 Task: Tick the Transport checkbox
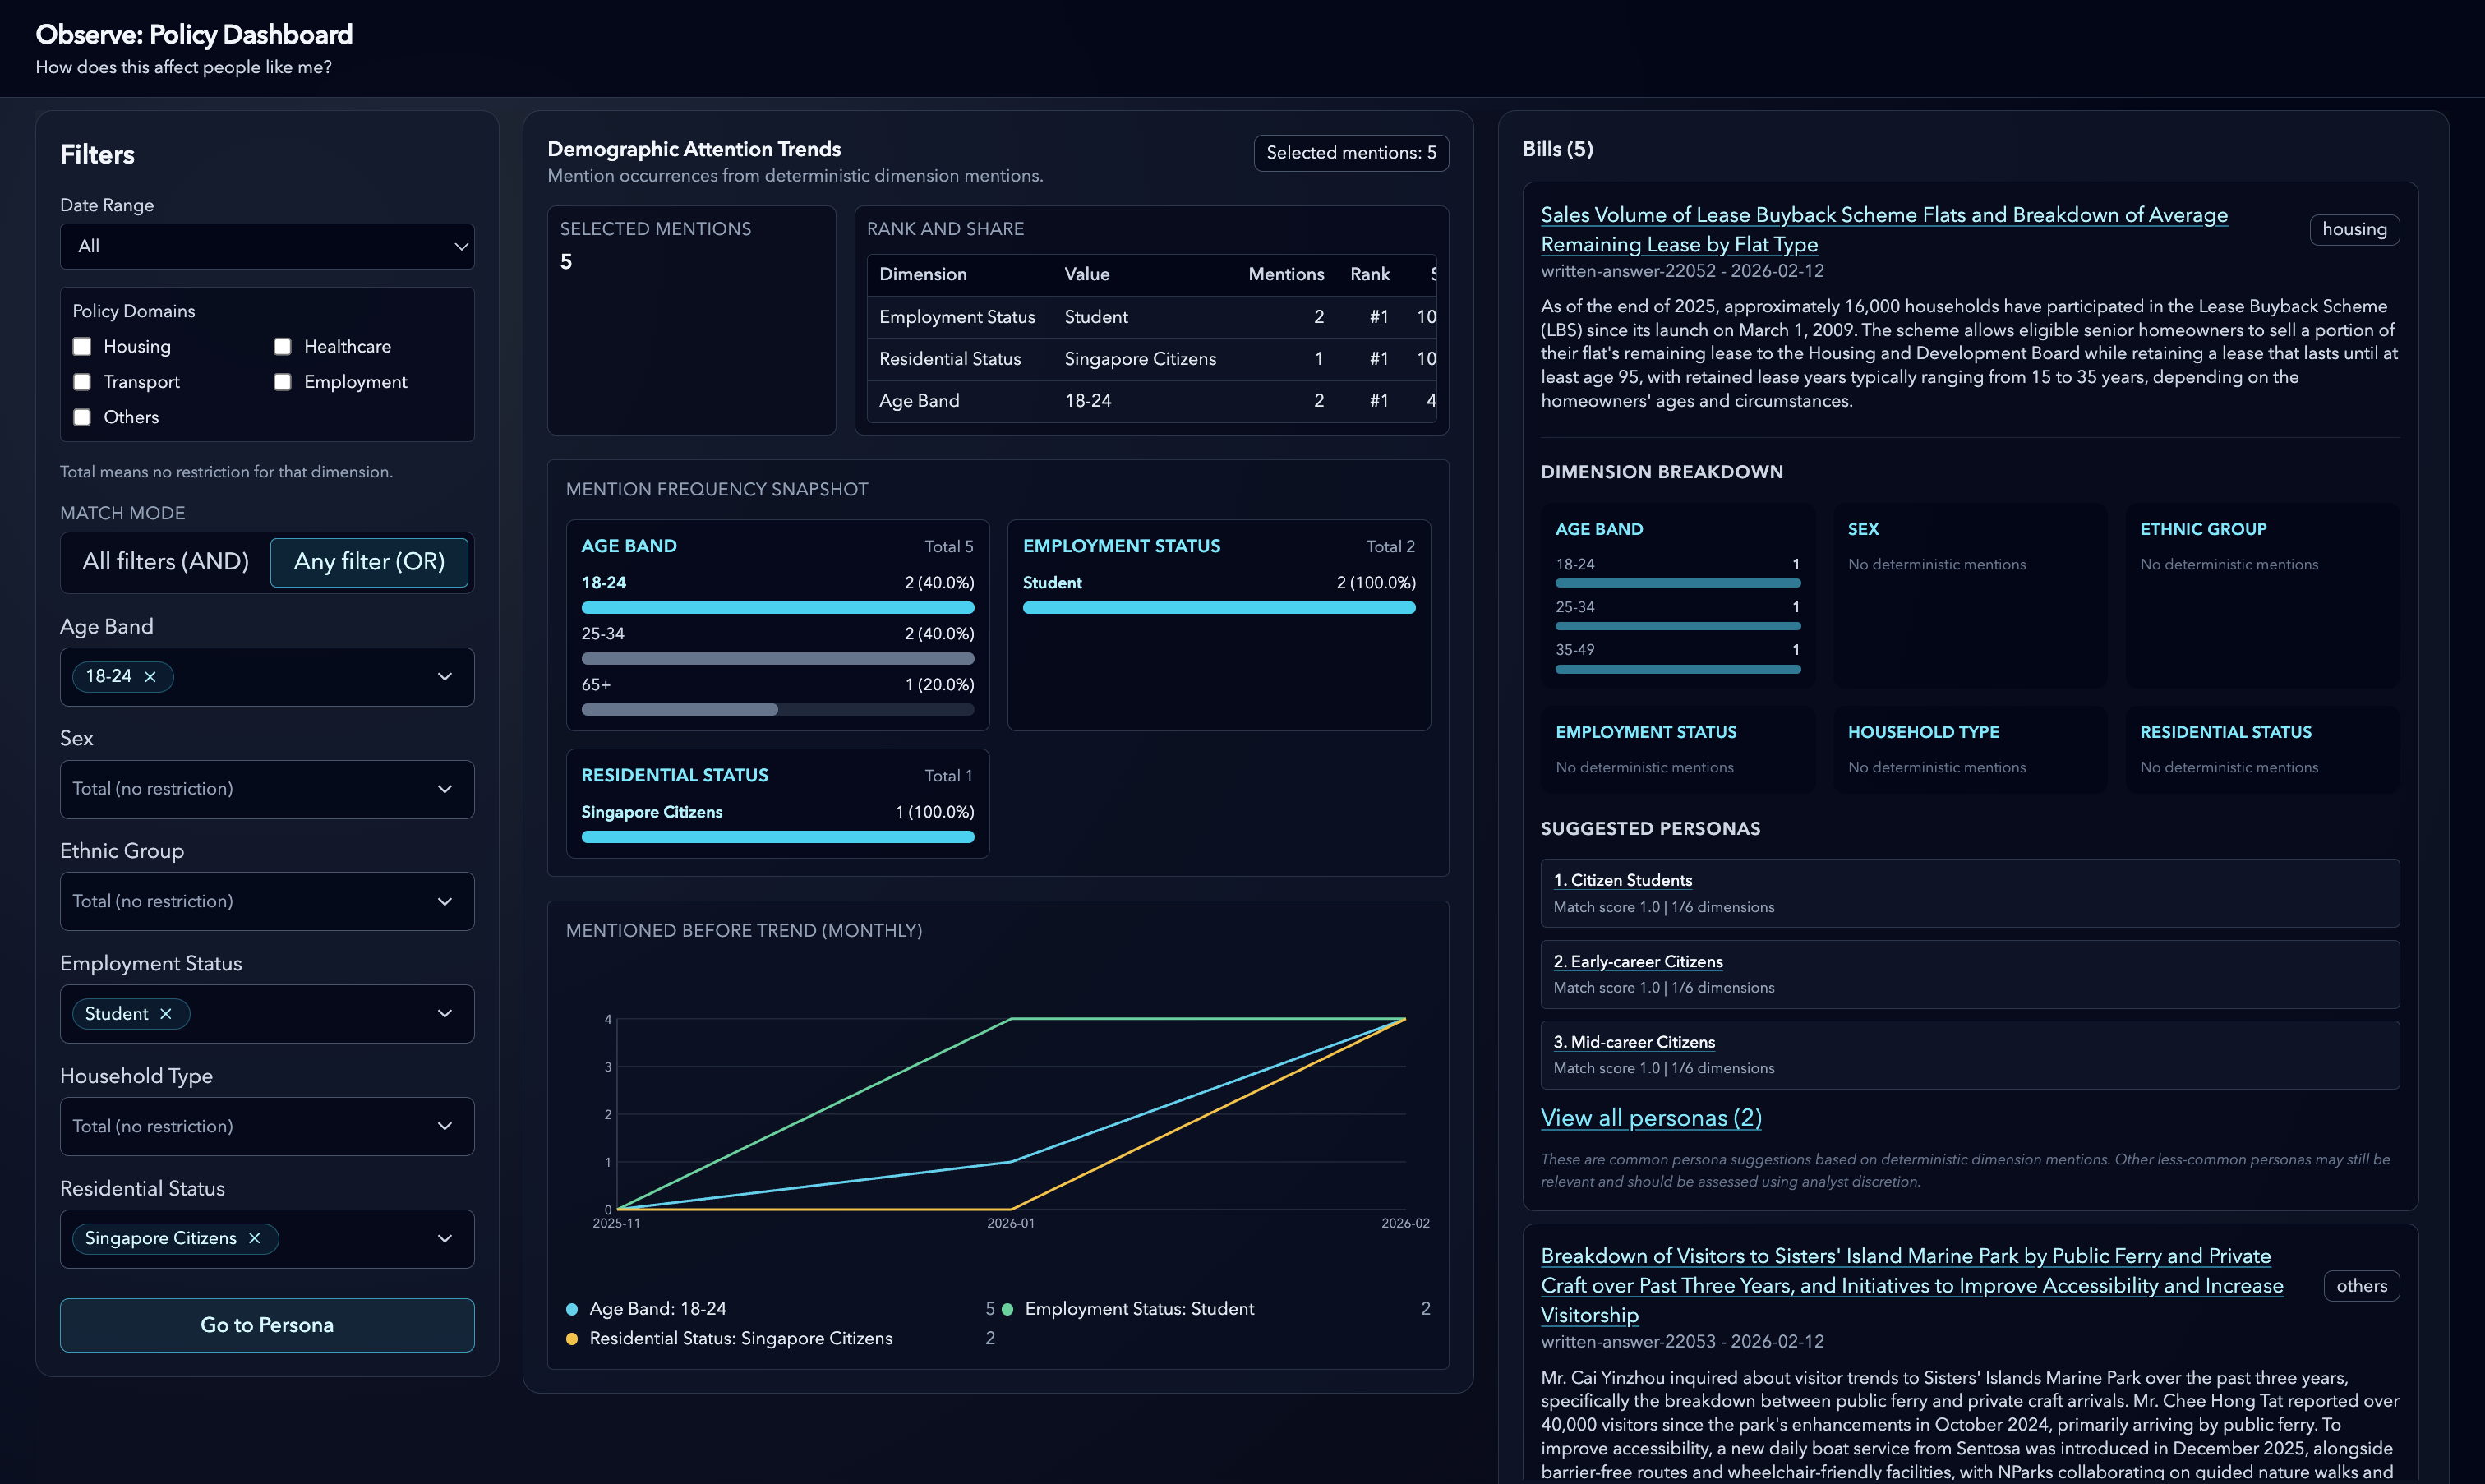pos(82,382)
